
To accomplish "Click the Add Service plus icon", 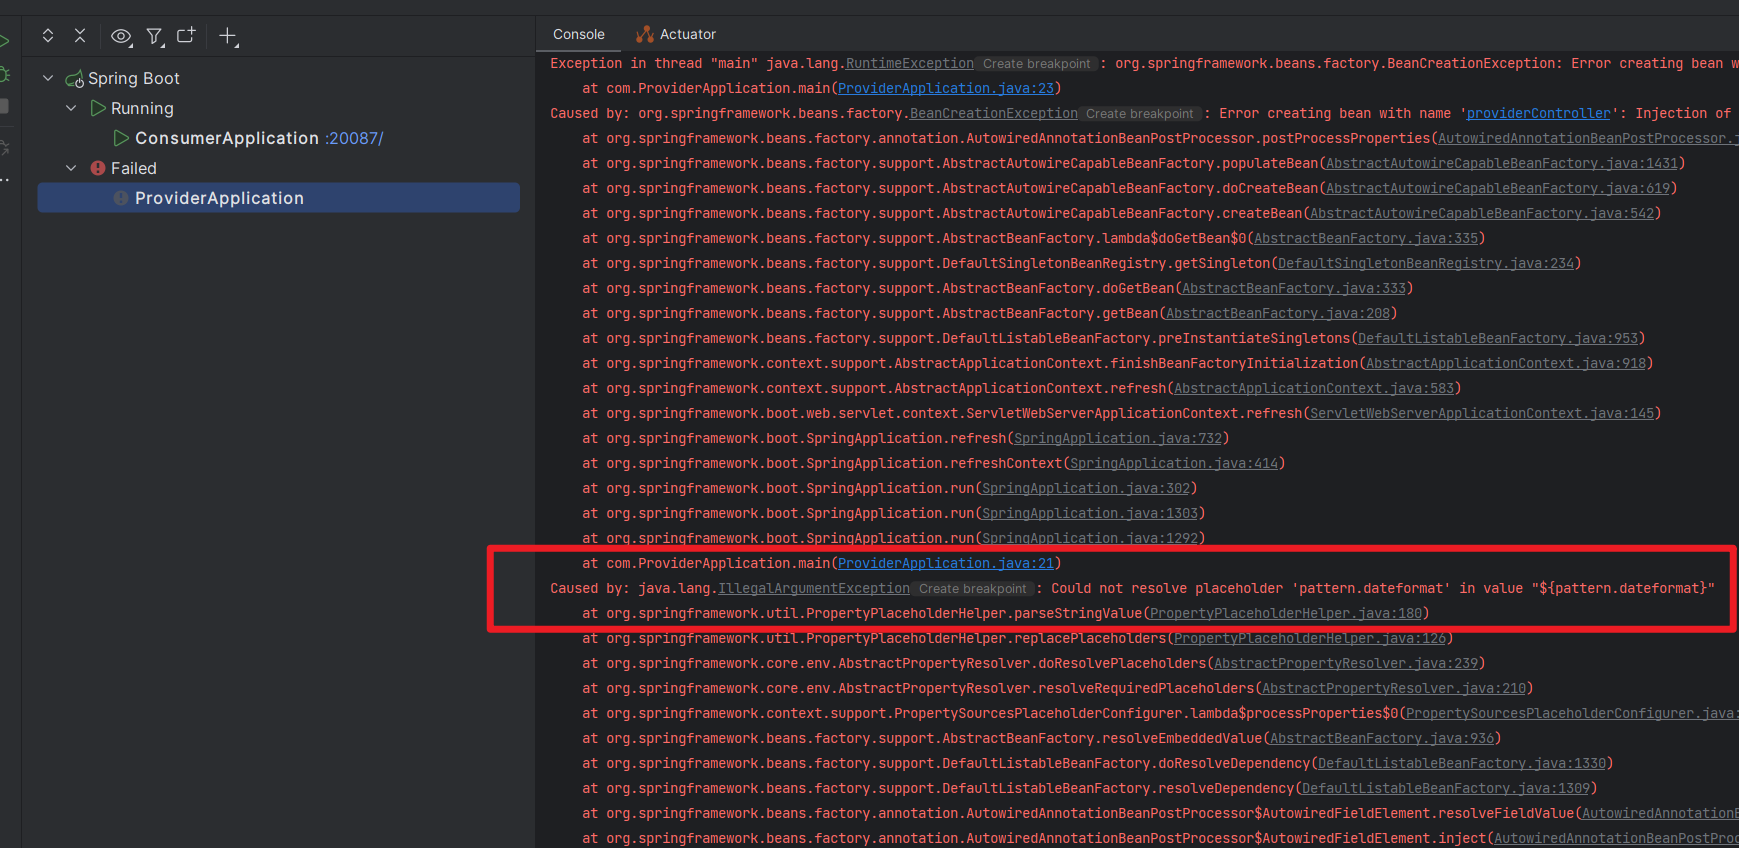I will (x=228, y=37).
